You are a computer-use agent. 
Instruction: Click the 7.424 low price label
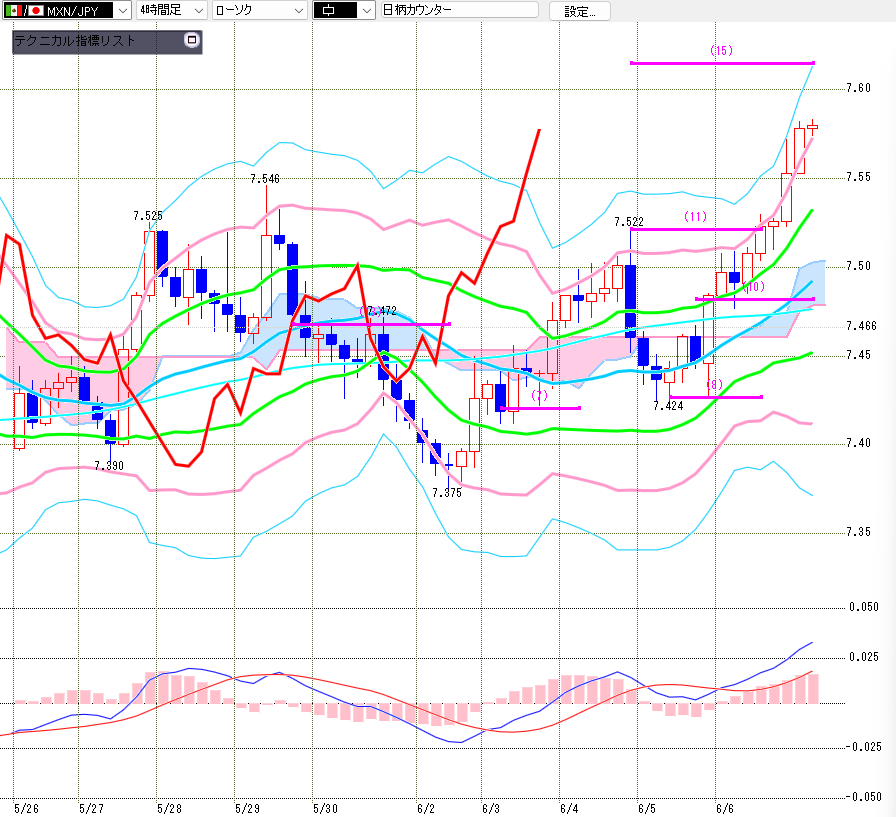[x=668, y=406]
